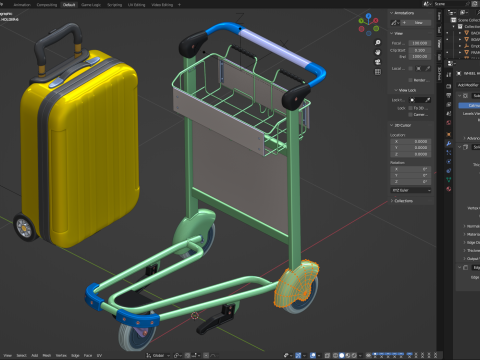Collapse the 3D Cursor panel
The height and width of the screenshot is (360, 480).
pos(392,125)
